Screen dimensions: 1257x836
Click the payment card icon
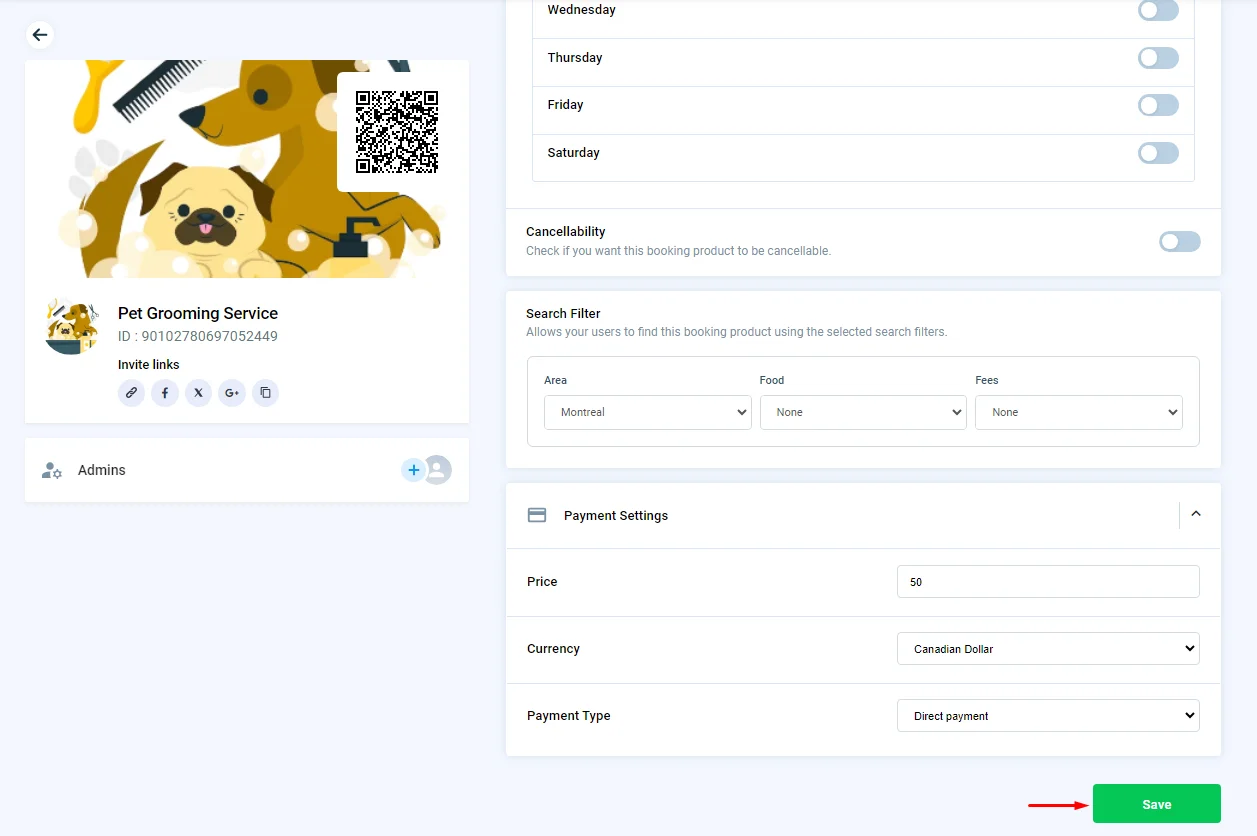tap(537, 516)
